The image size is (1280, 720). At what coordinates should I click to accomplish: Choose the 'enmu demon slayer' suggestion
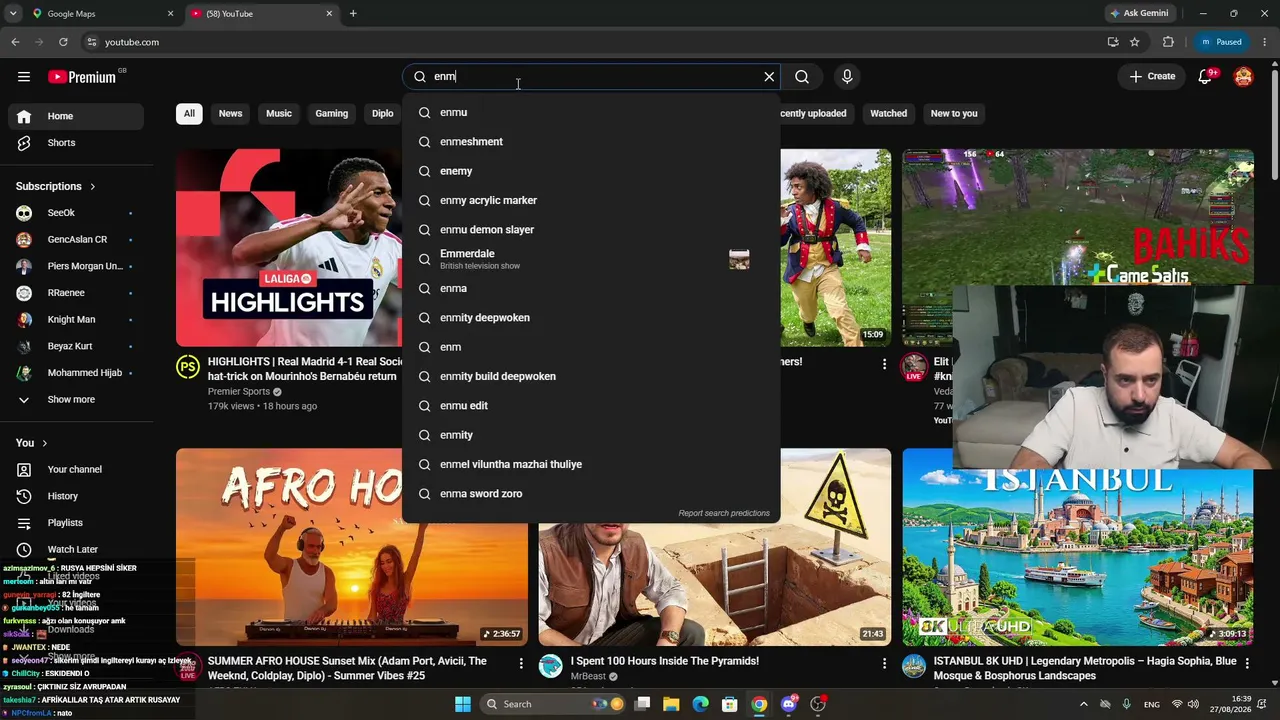coord(591,230)
